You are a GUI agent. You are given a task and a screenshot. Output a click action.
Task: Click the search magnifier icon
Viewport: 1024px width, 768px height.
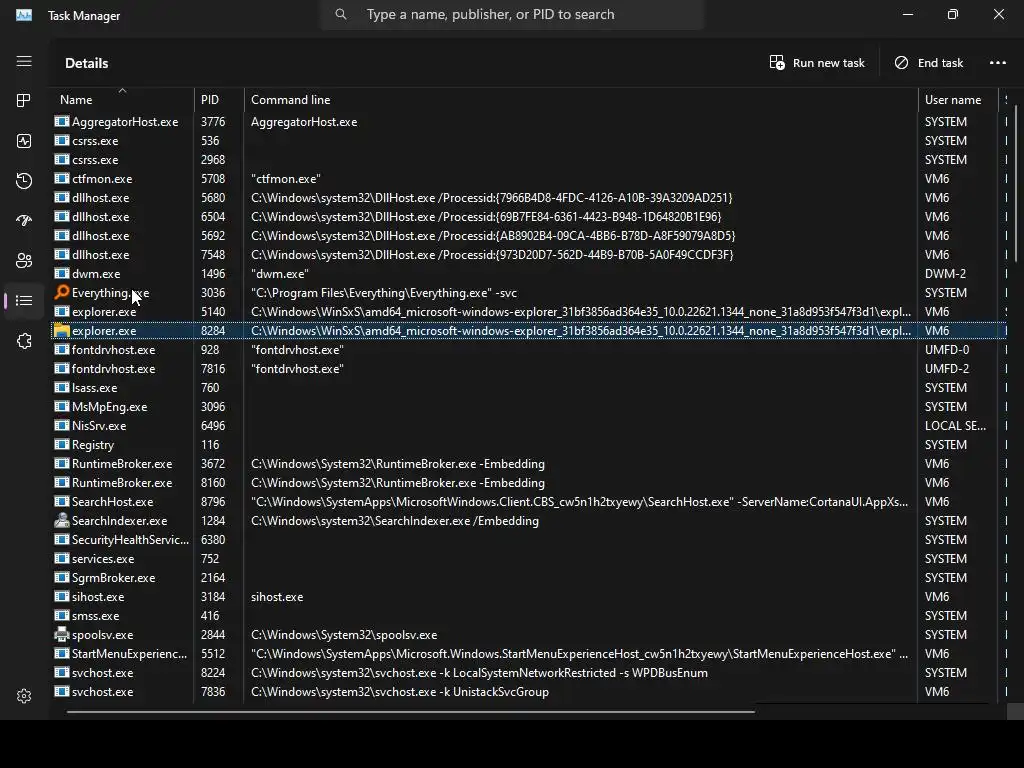(x=341, y=14)
